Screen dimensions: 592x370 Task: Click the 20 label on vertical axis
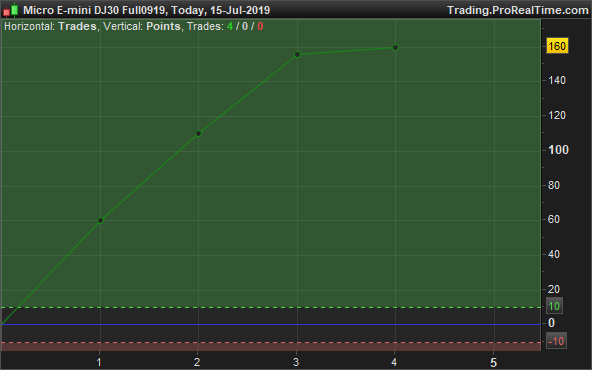[x=554, y=289]
